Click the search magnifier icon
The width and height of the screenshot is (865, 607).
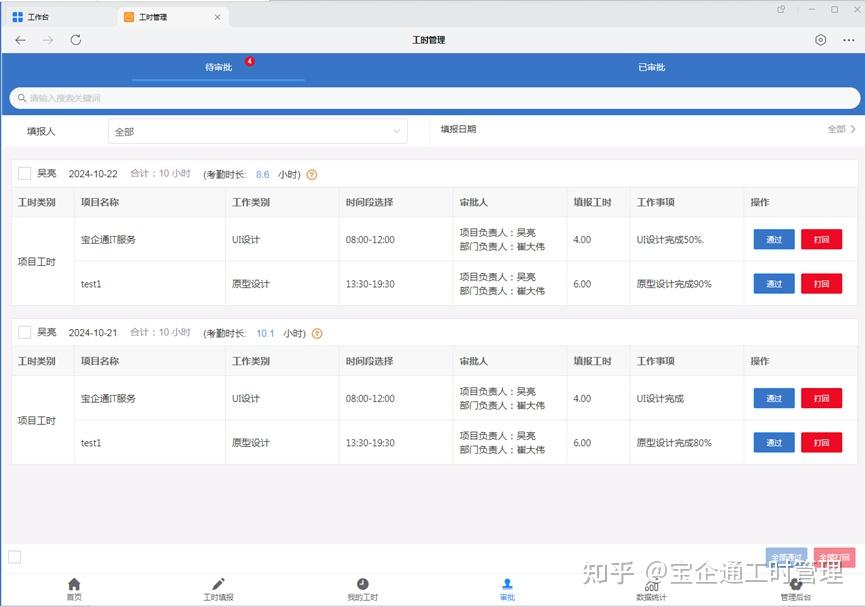point(22,98)
